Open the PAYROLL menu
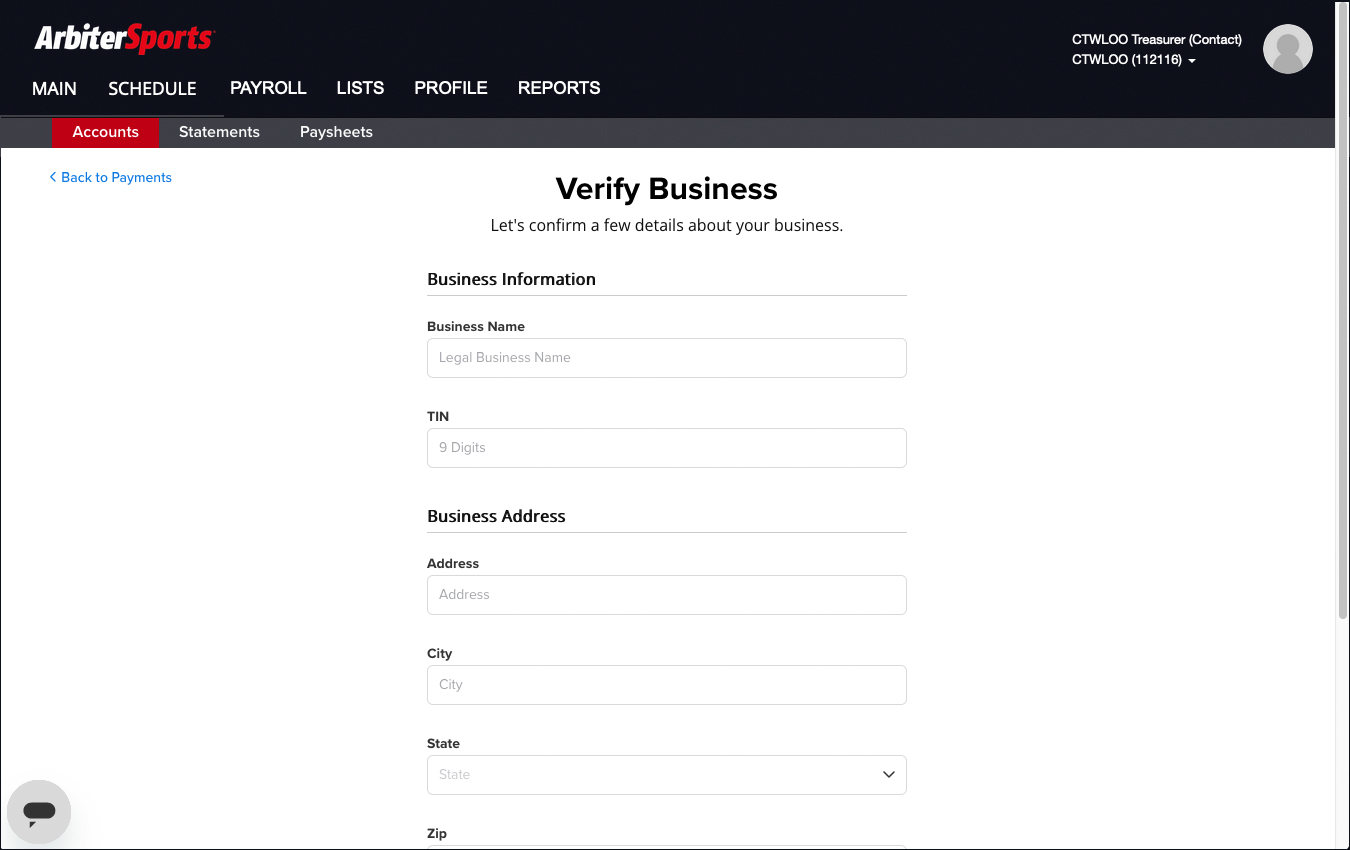 [268, 88]
